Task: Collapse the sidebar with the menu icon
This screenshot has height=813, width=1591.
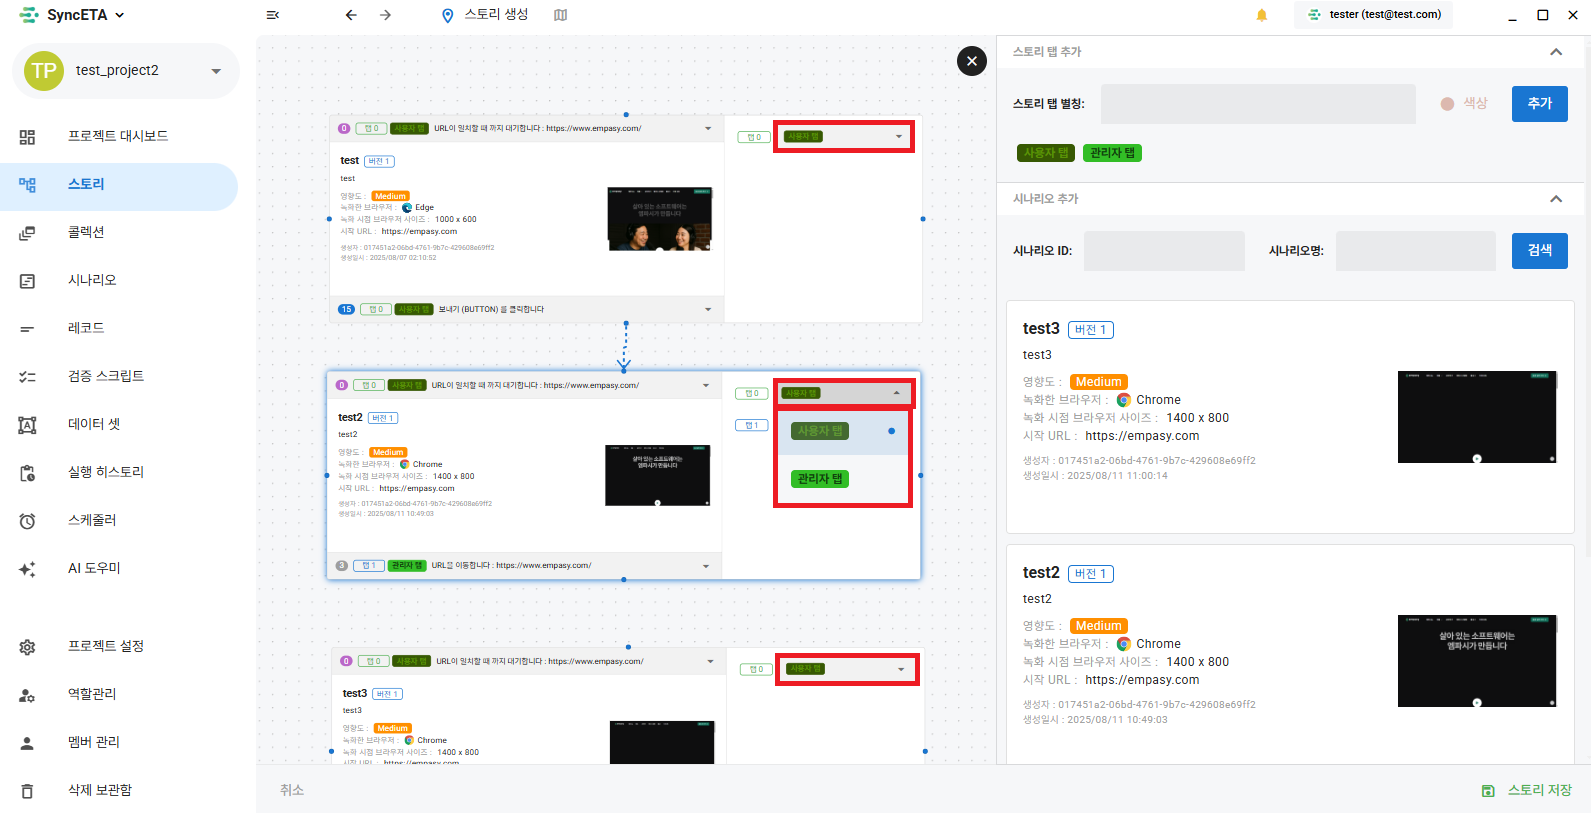Action: coord(272,15)
